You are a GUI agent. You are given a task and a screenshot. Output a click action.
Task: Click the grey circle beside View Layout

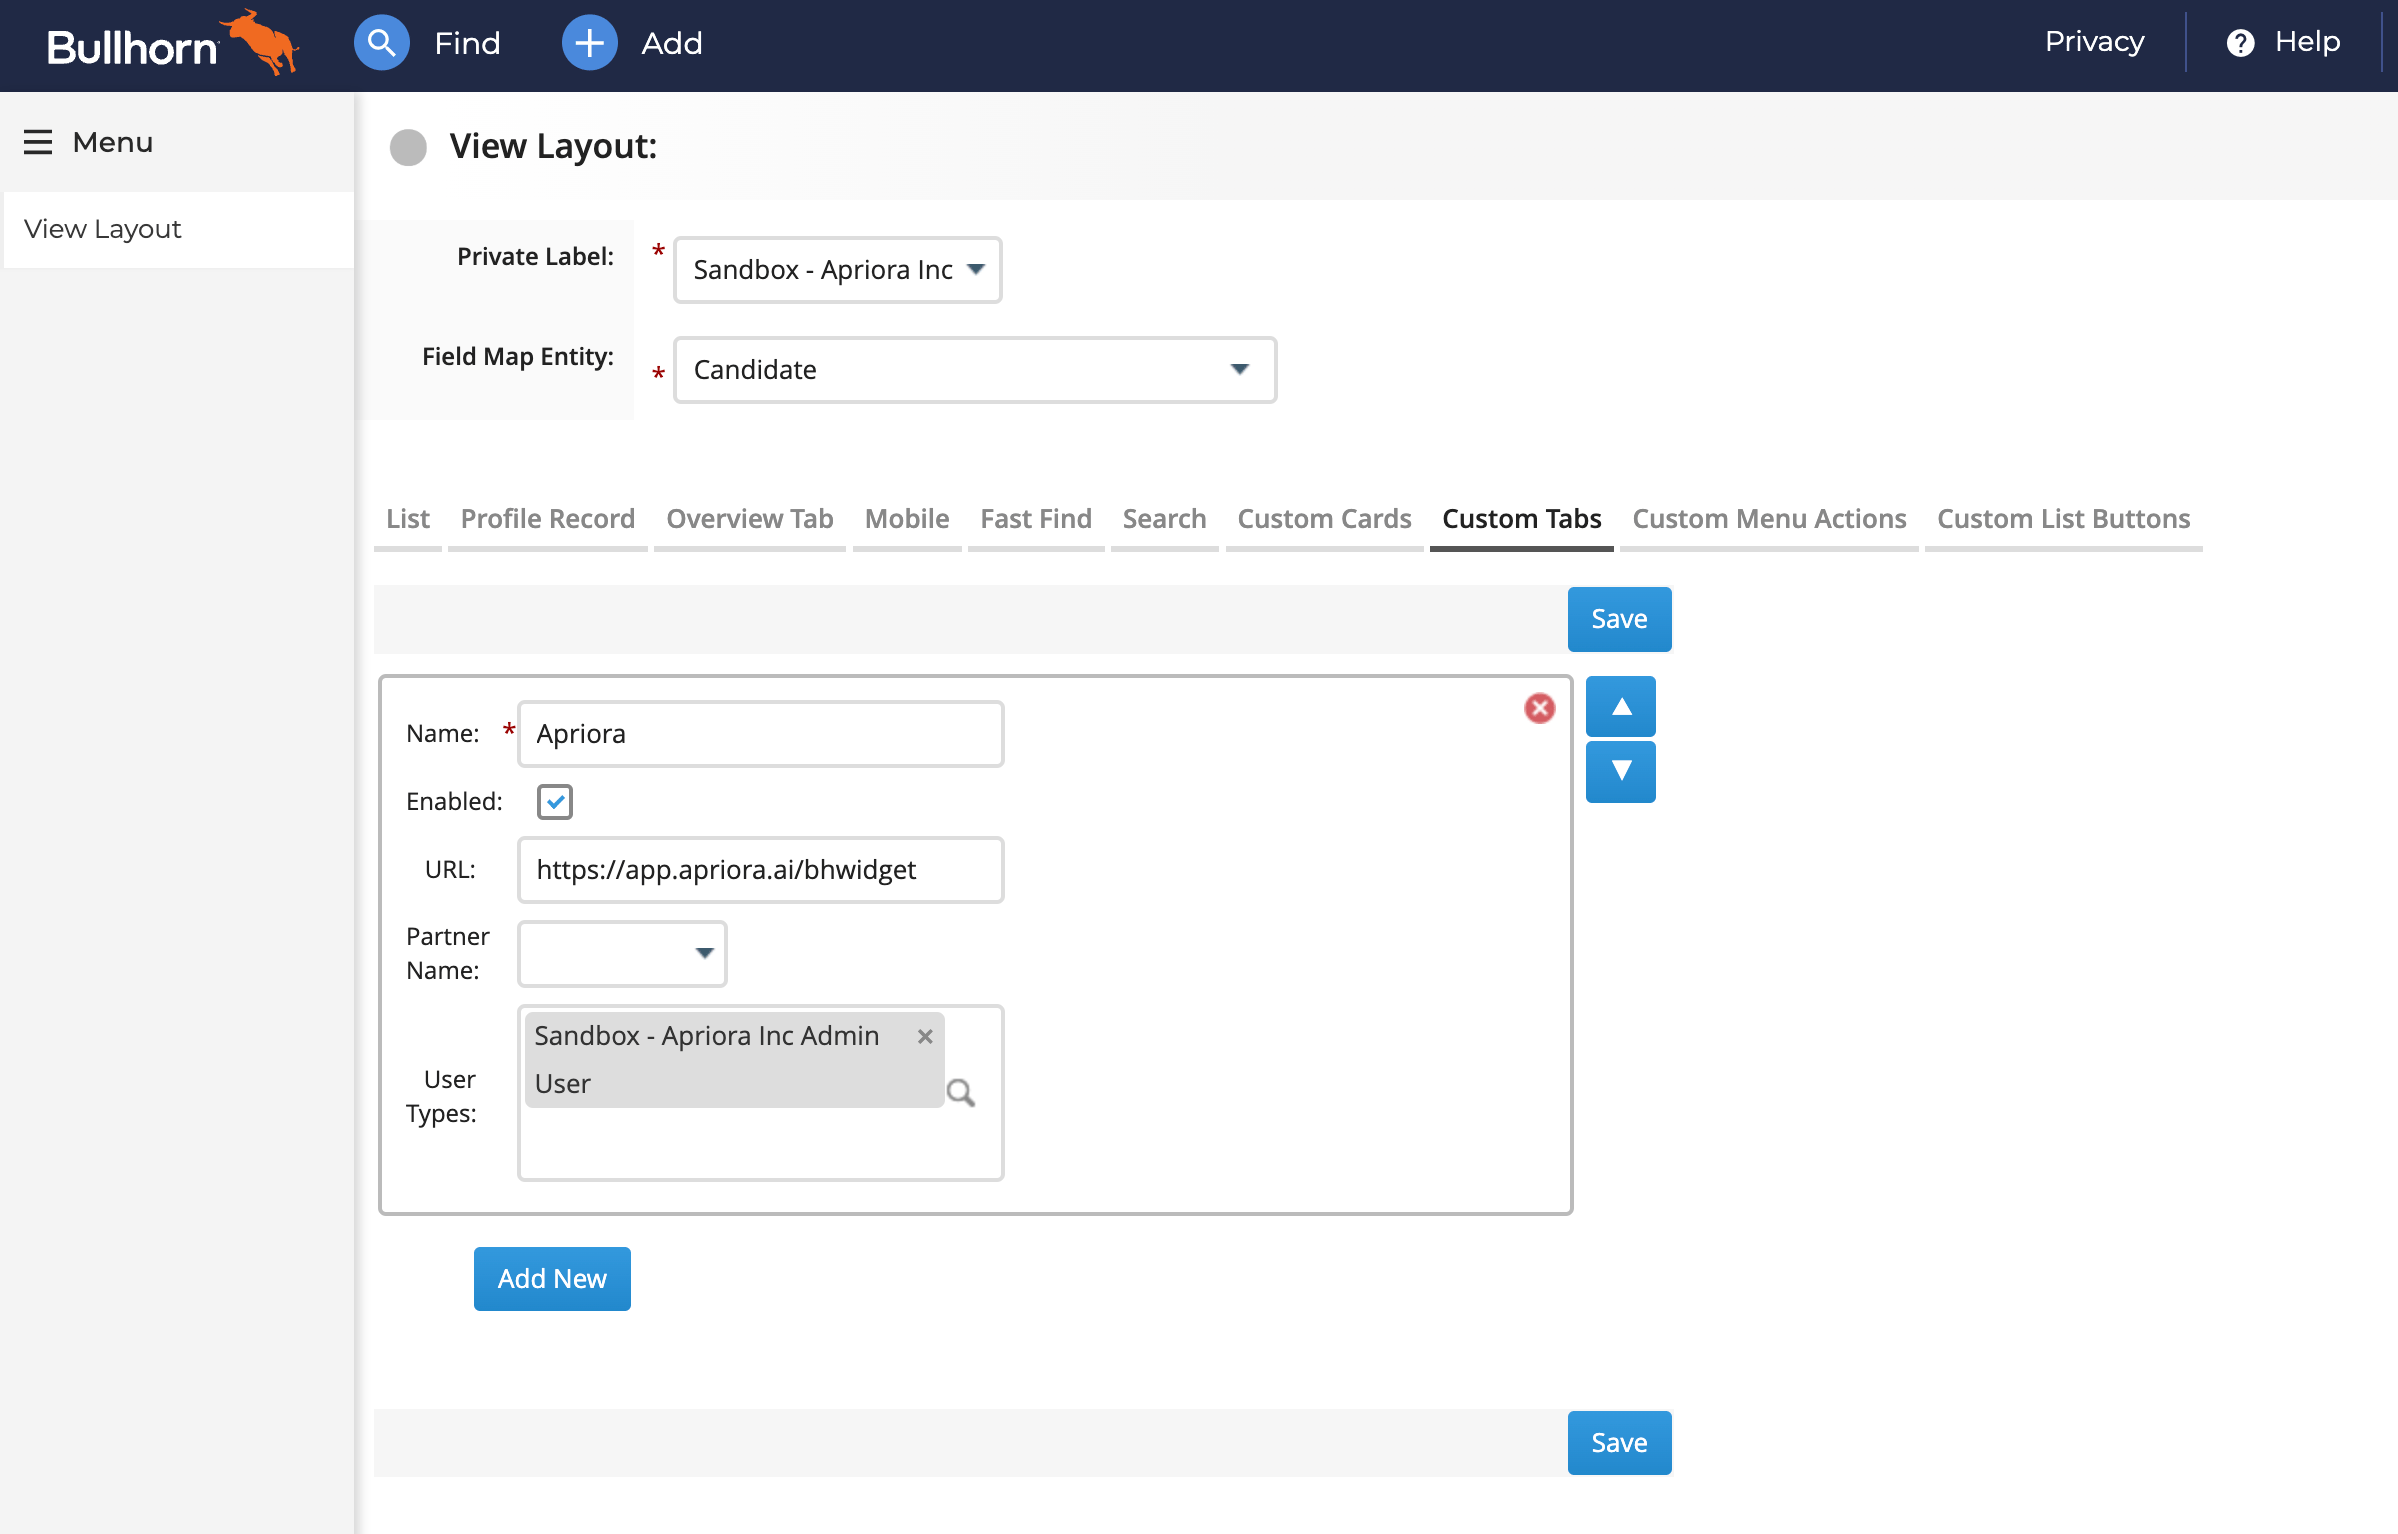point(408,147)
